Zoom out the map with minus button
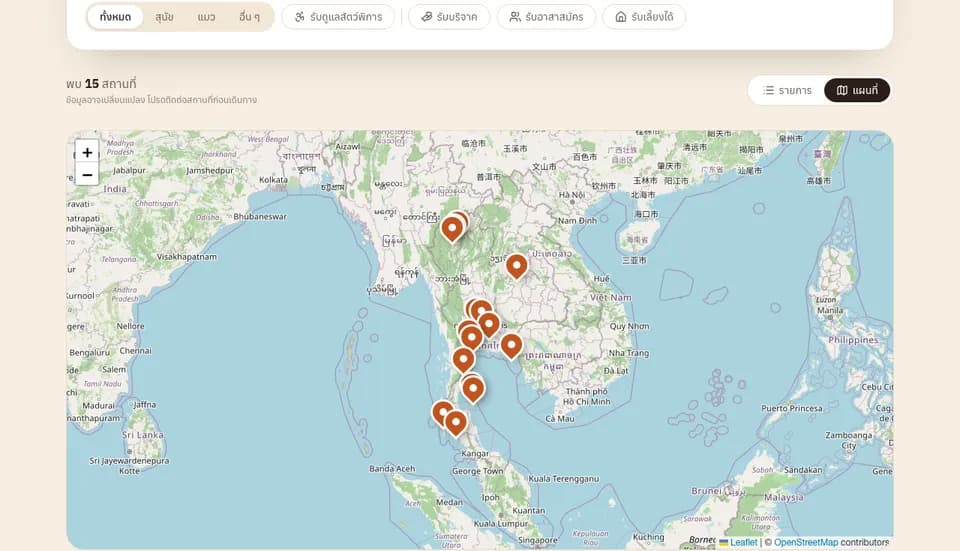This screenshot has width=960, height=551. 87,174
